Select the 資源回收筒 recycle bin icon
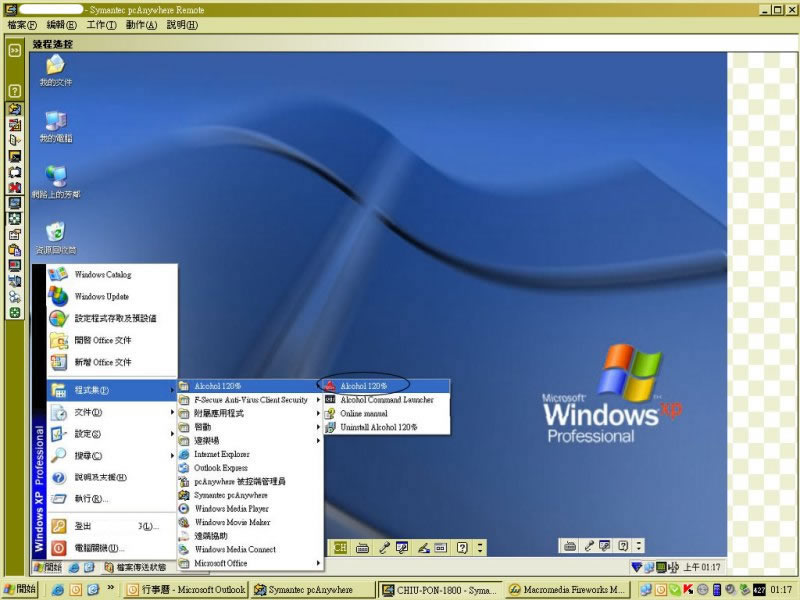800x600 pixels. [56, 238]
